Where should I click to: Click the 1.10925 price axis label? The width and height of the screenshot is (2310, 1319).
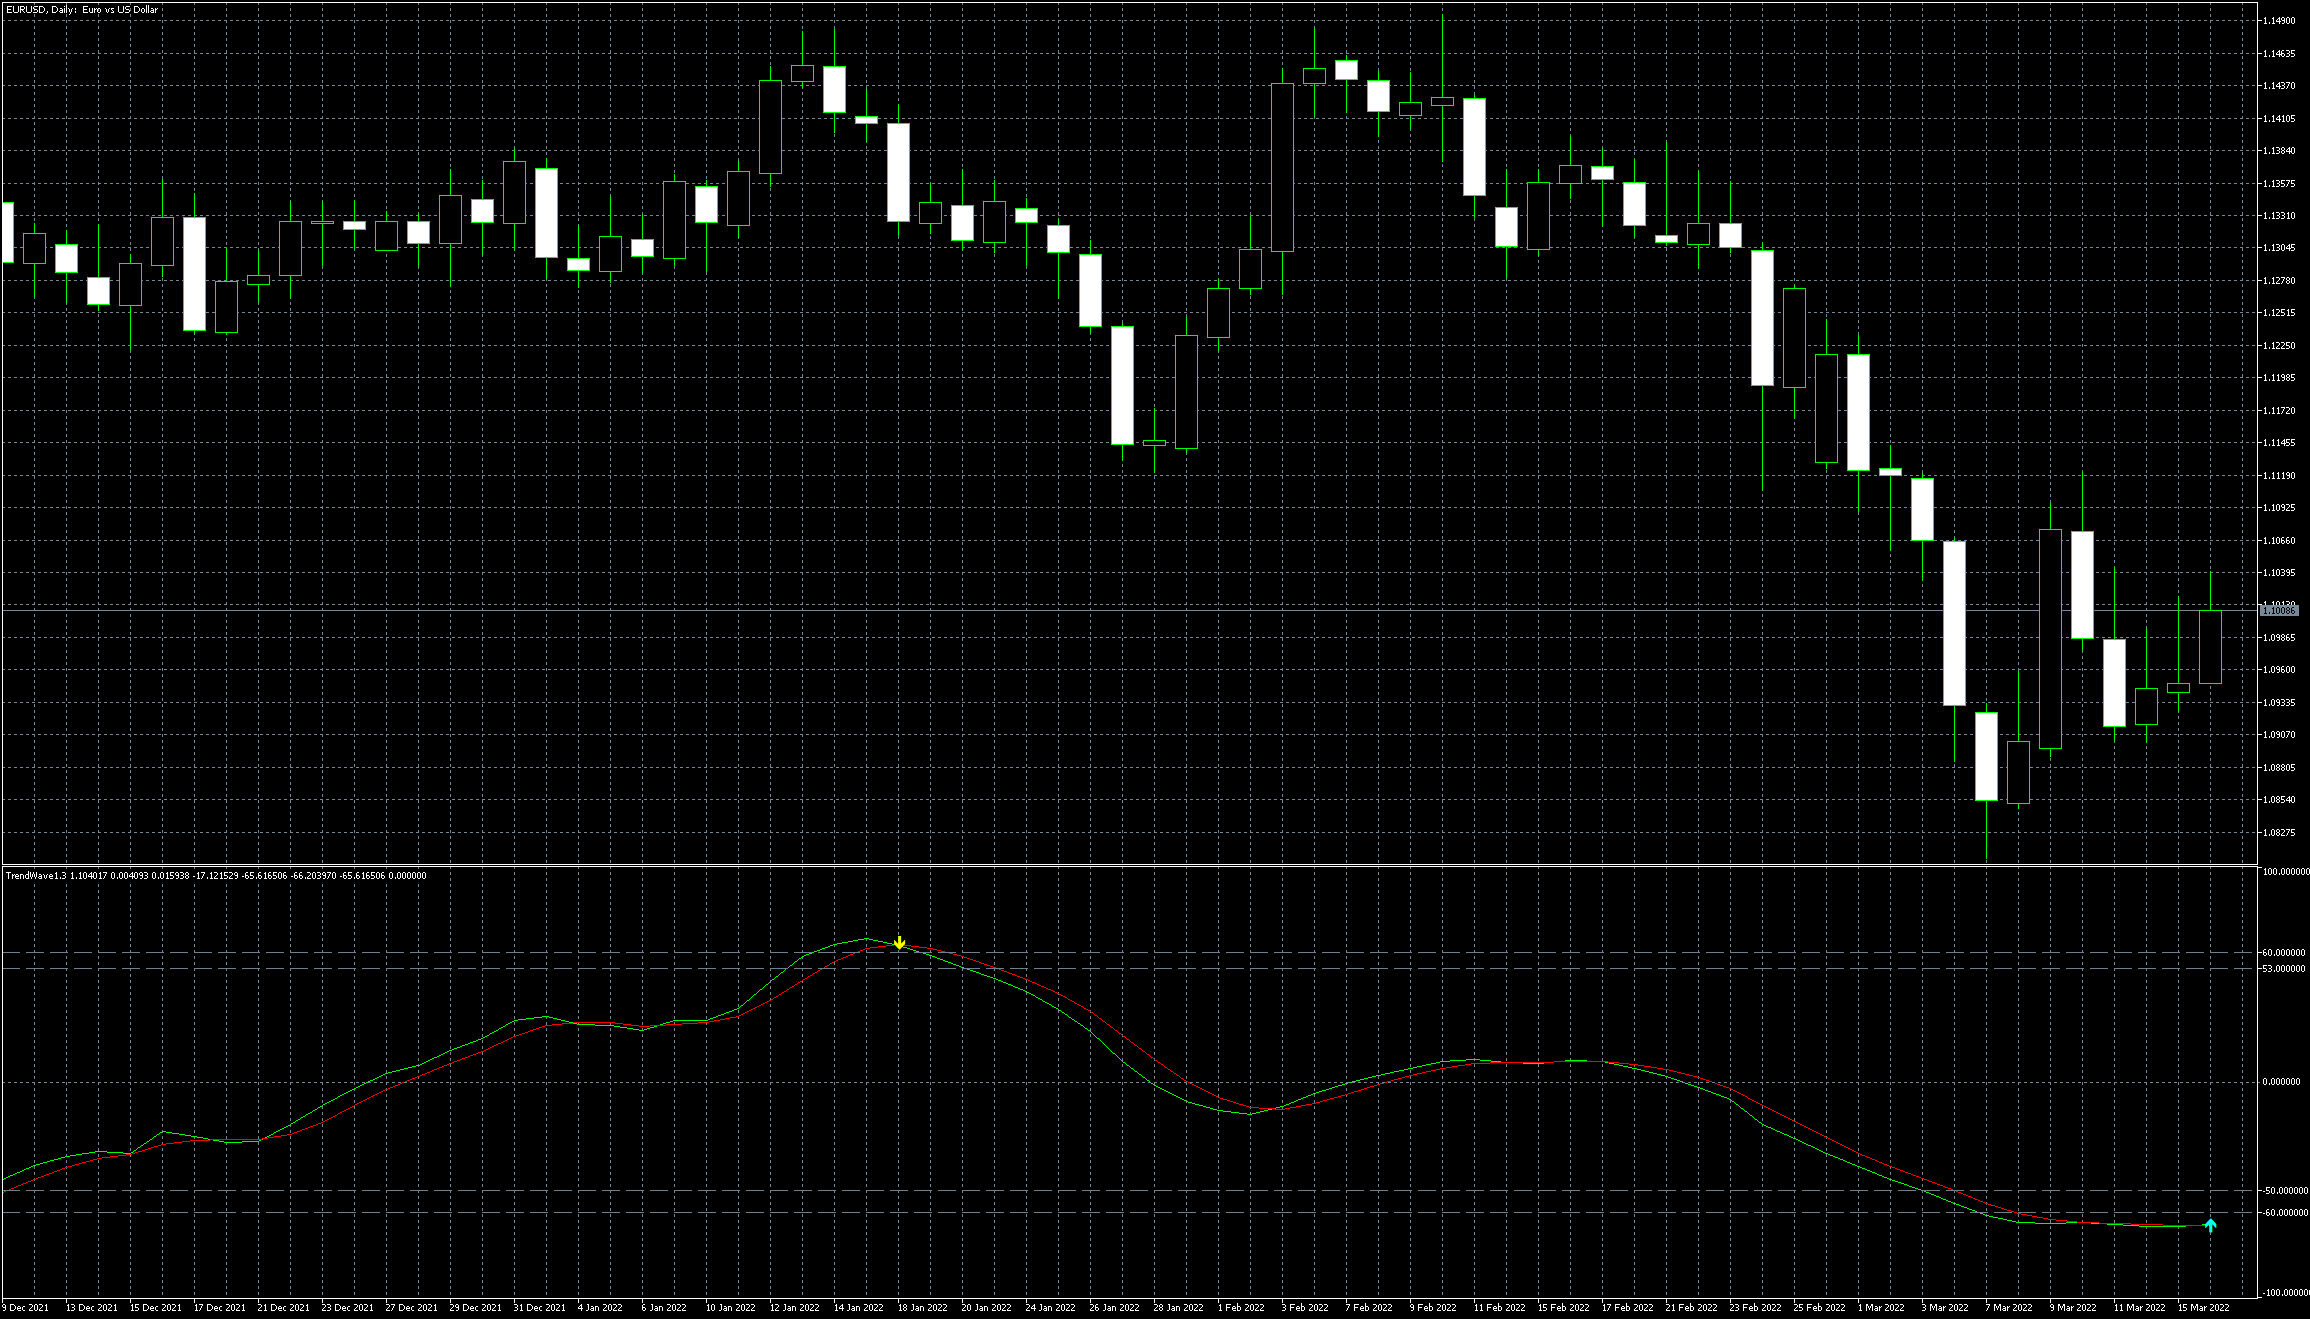[x=2279, y=508]
